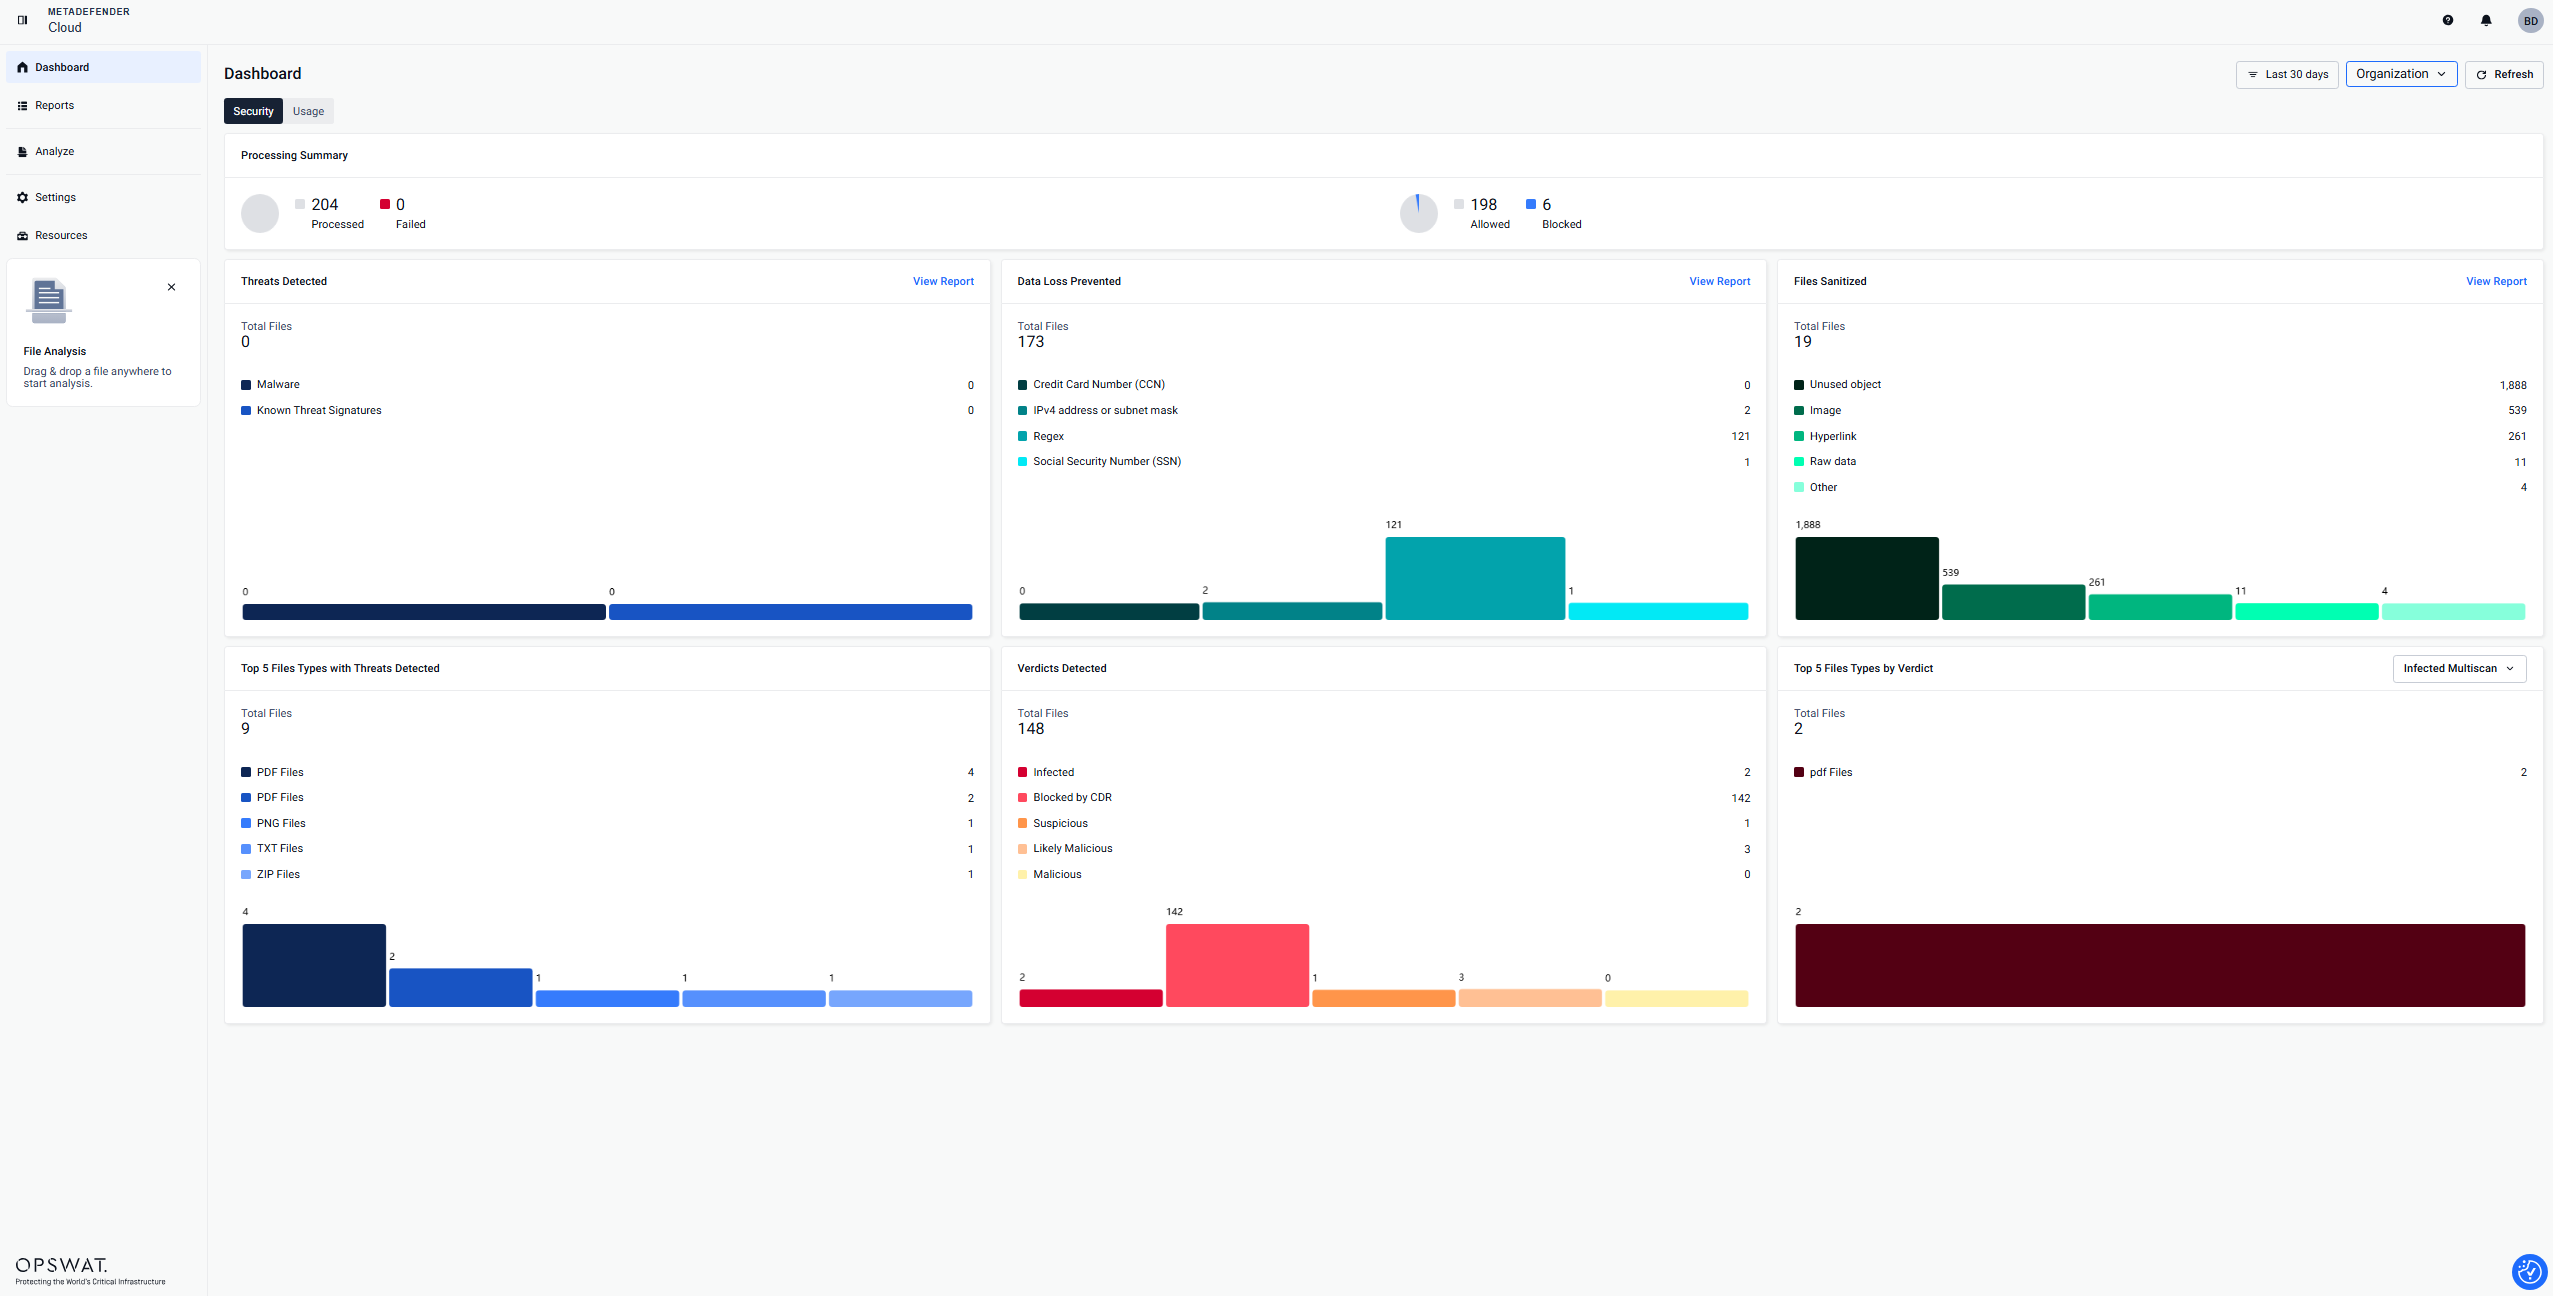Viewport: 2553px width, 1296px height.
Task: Click the Reports list icon in sidebar
Action: point(22,105)
